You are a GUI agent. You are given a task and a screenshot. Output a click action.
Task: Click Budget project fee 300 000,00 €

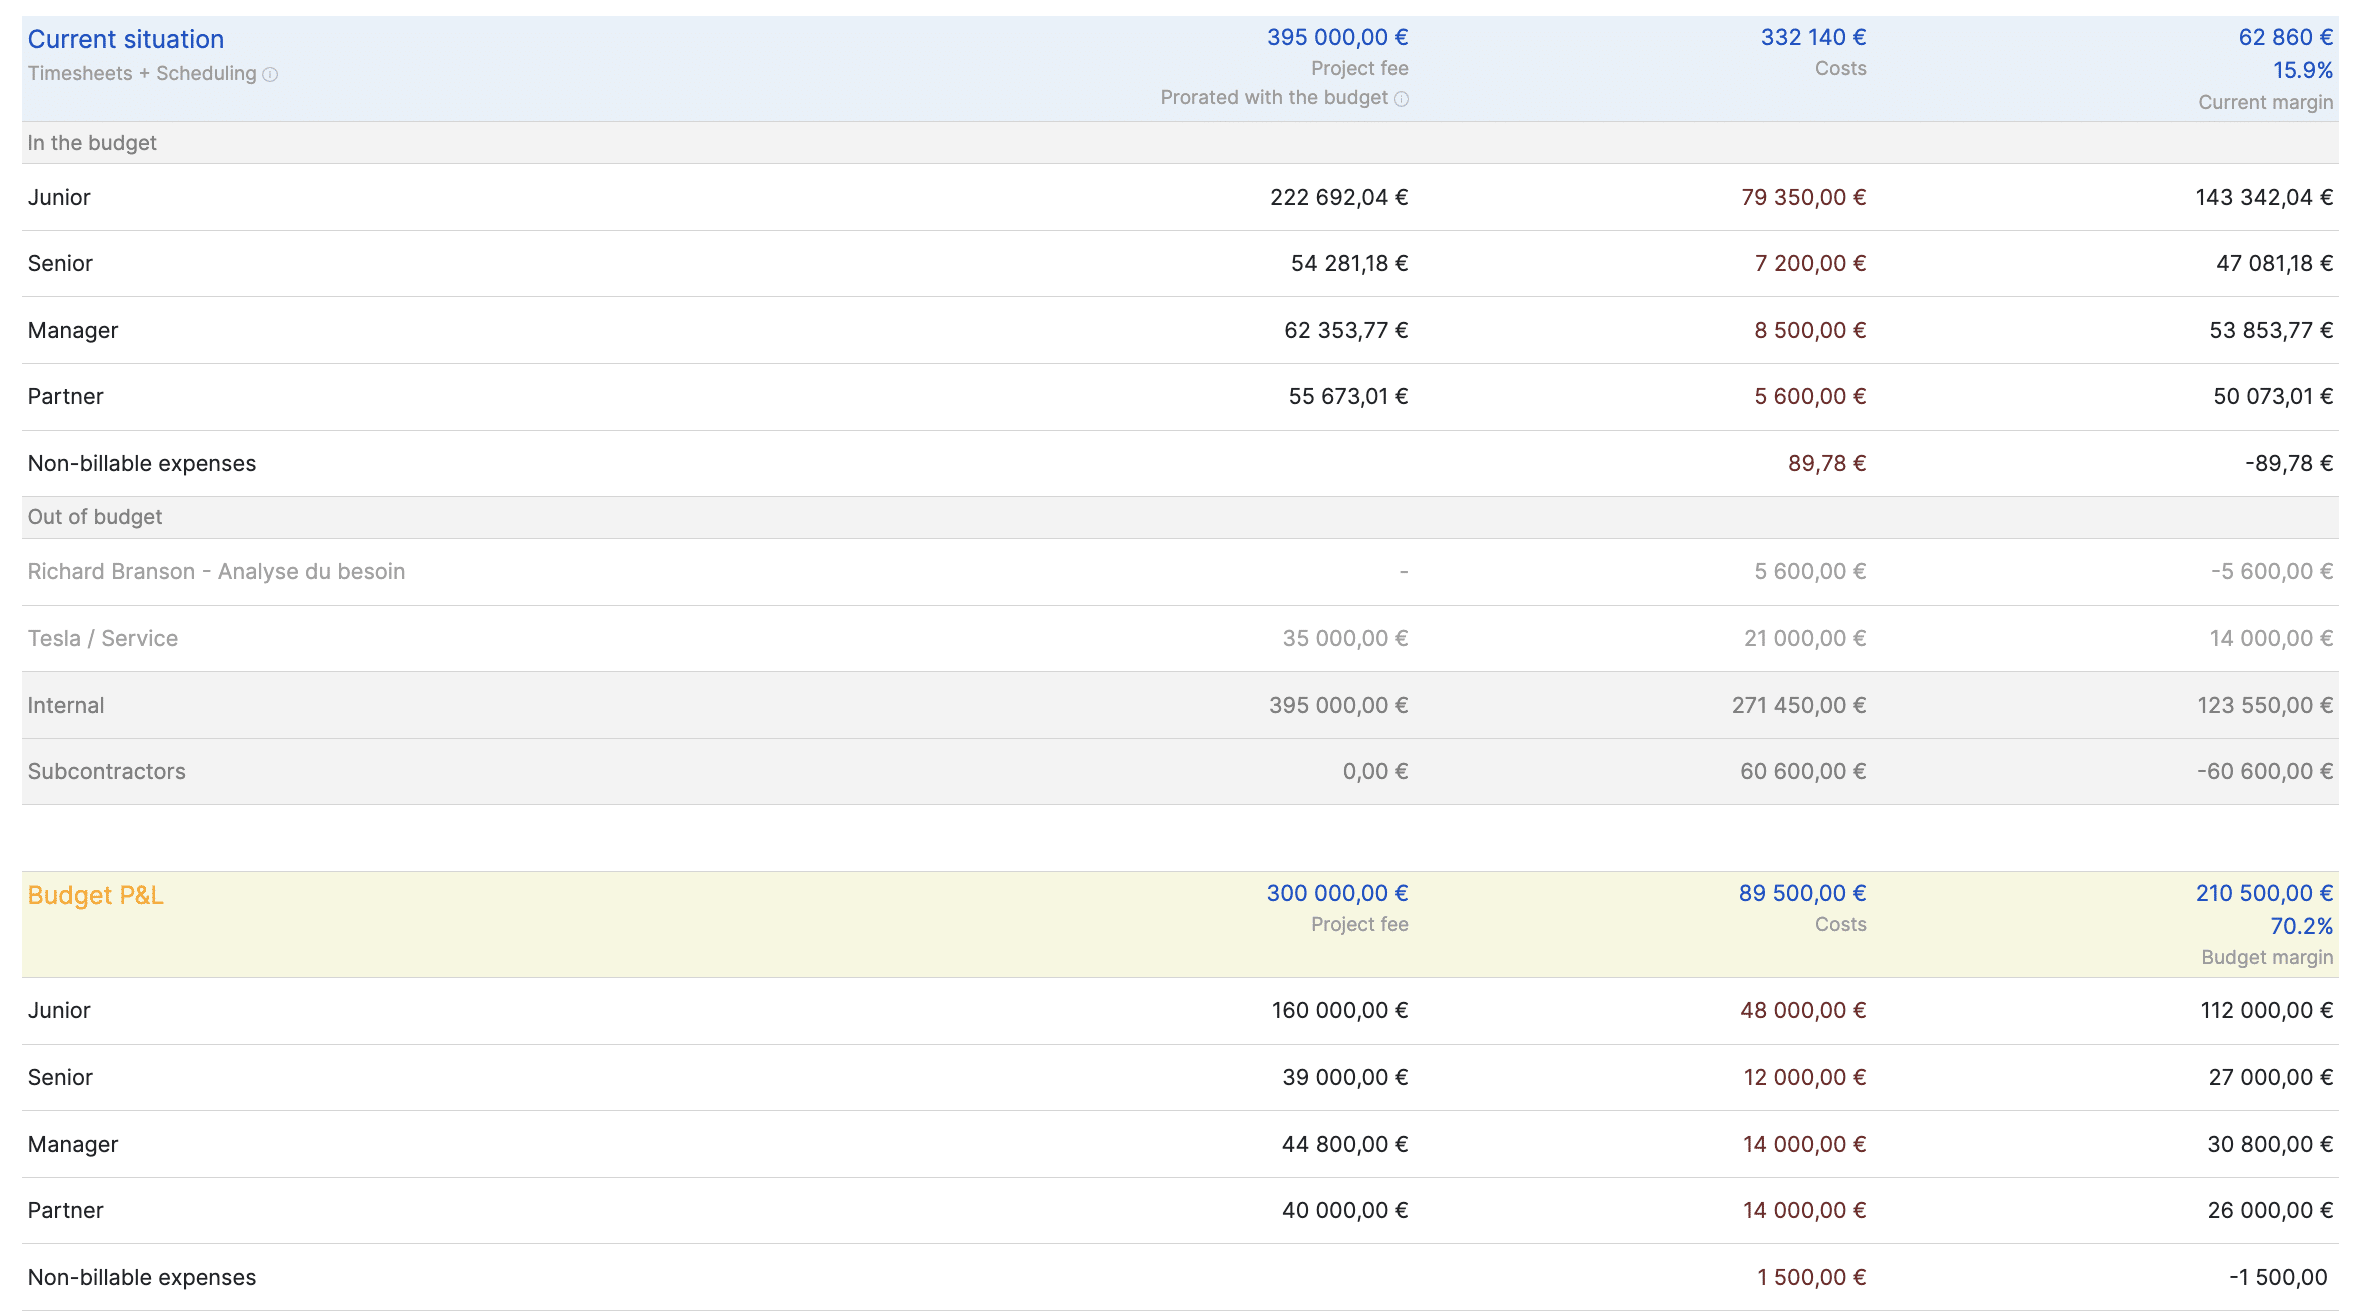tap(1337, 893)
